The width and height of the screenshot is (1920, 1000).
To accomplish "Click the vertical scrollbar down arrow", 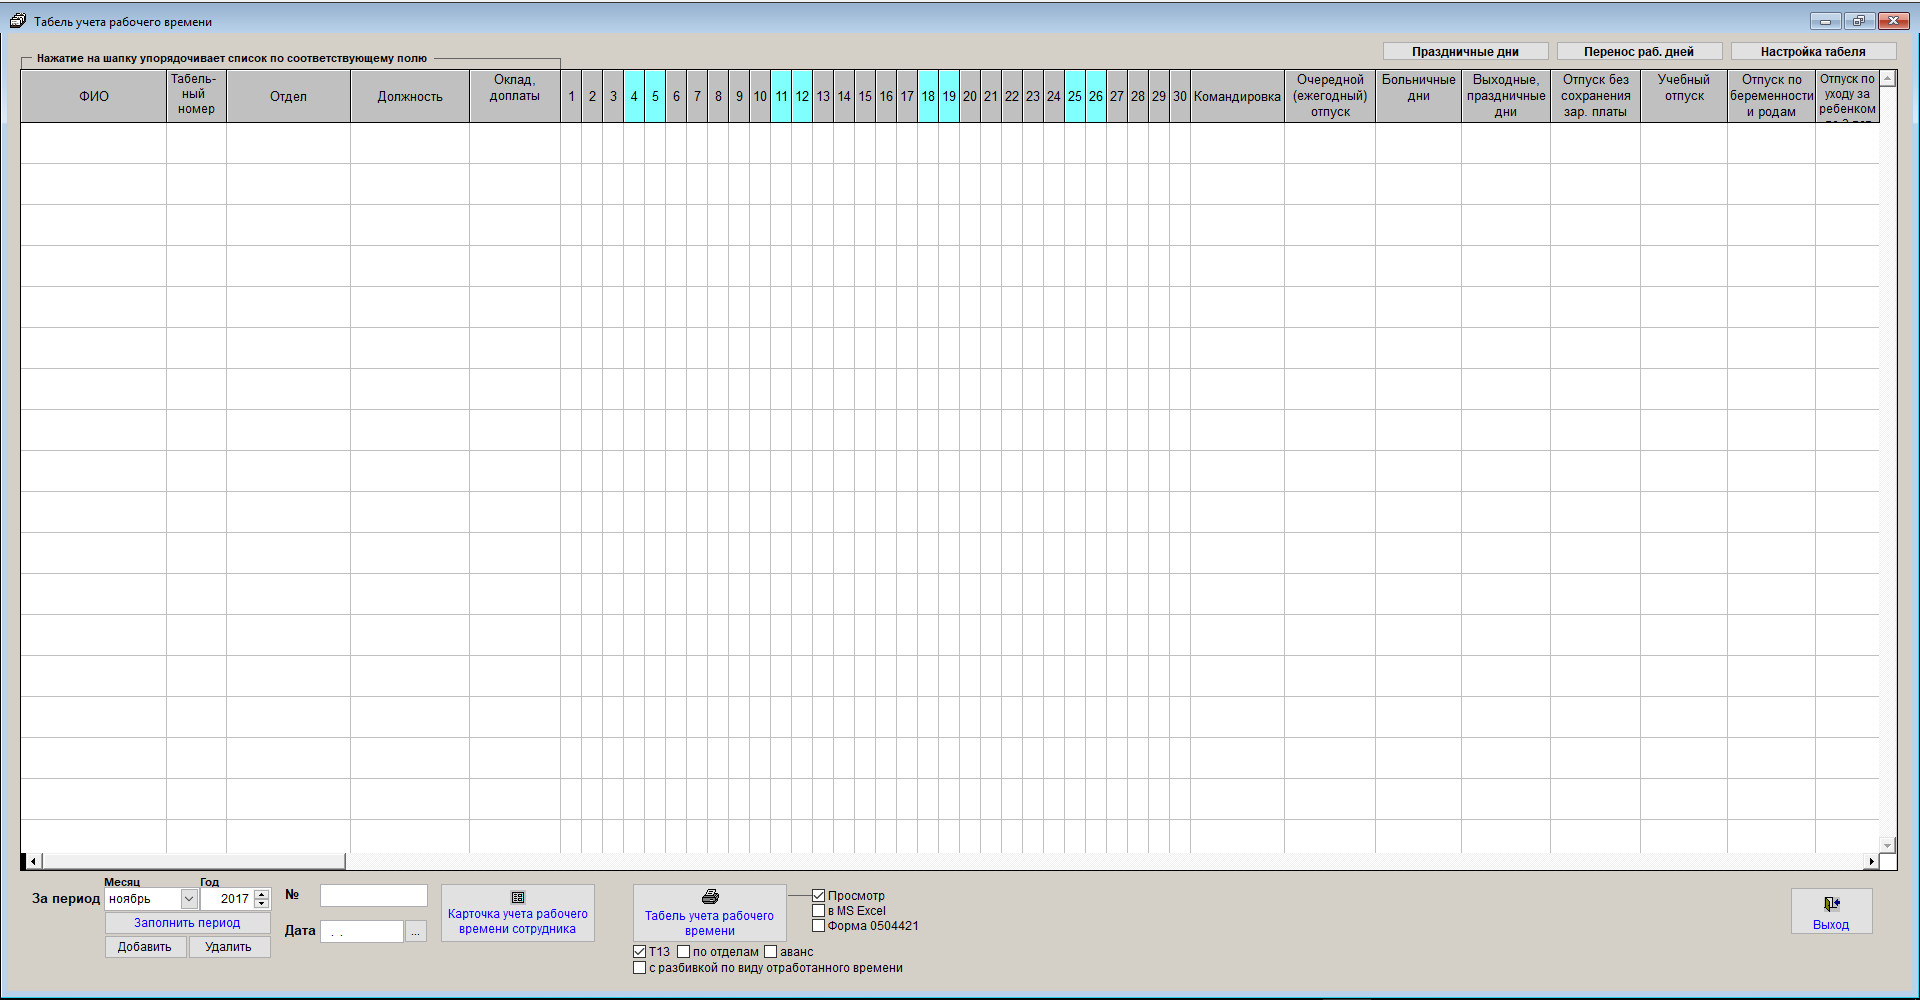I will coord(1888,846).
